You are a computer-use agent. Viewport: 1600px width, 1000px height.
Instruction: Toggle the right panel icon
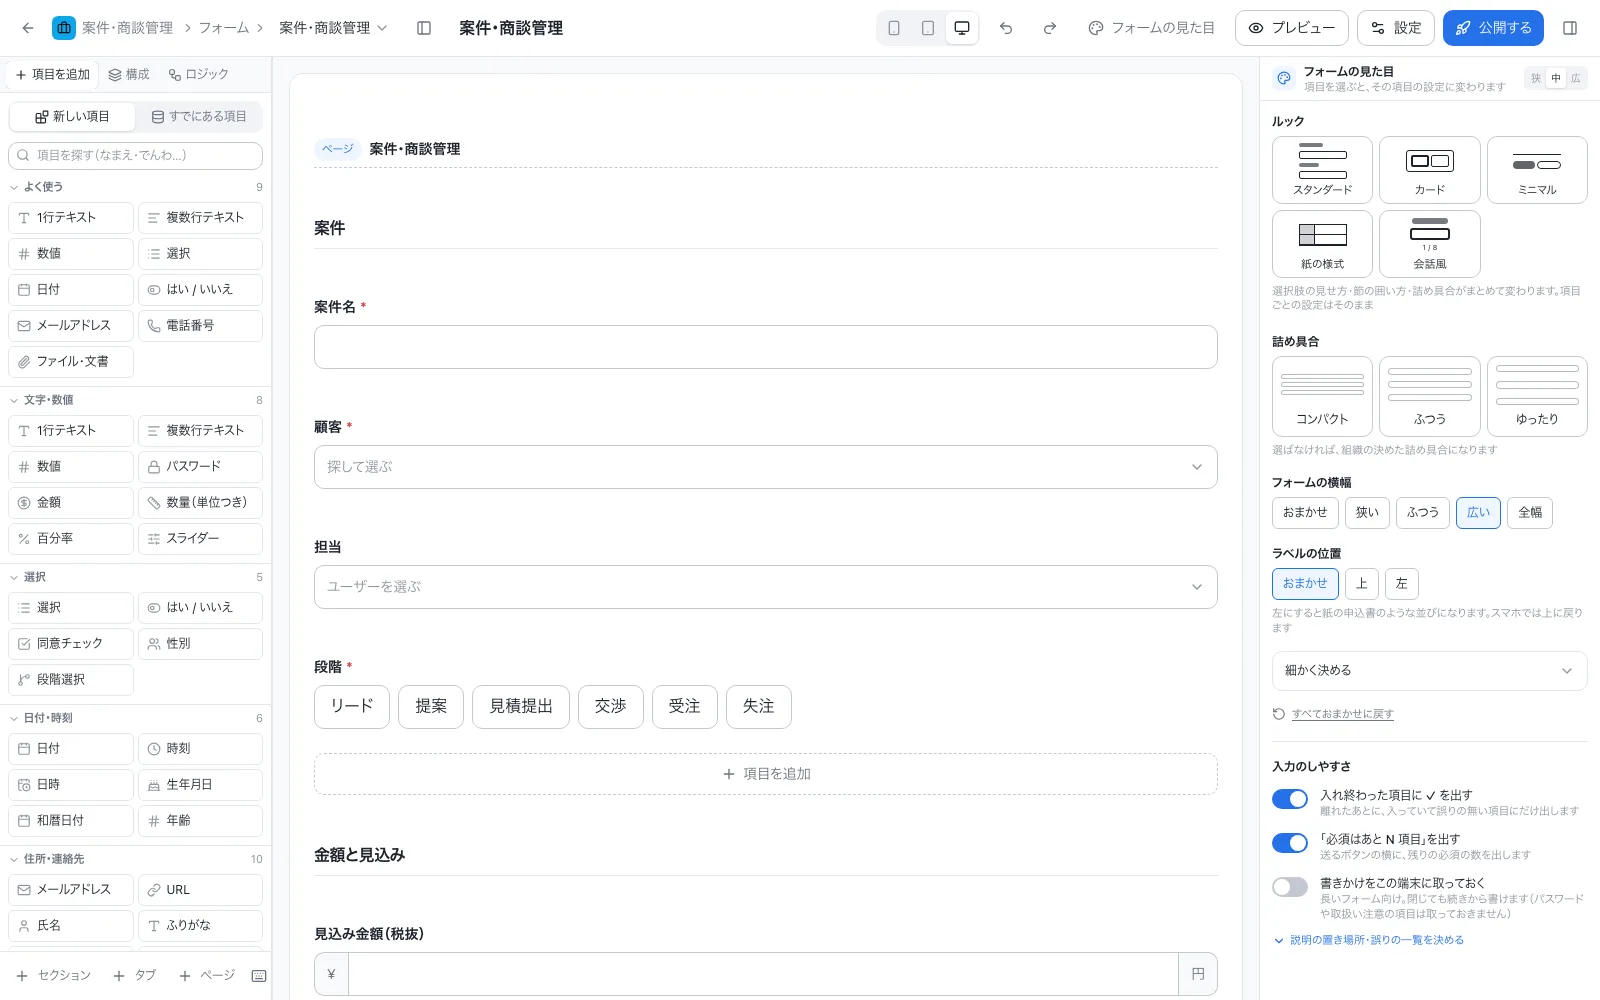1570,28
